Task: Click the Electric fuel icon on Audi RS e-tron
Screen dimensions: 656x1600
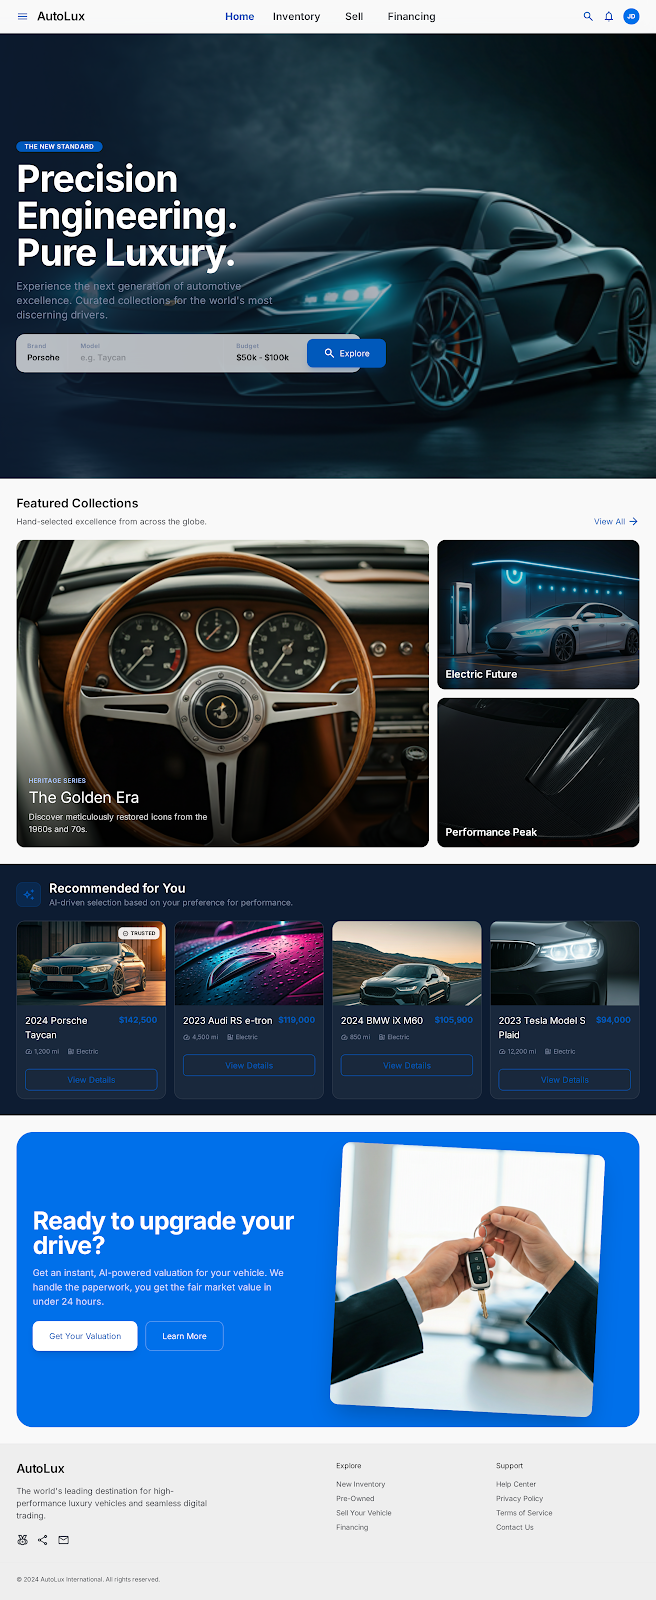Action: coord(232,1037)
